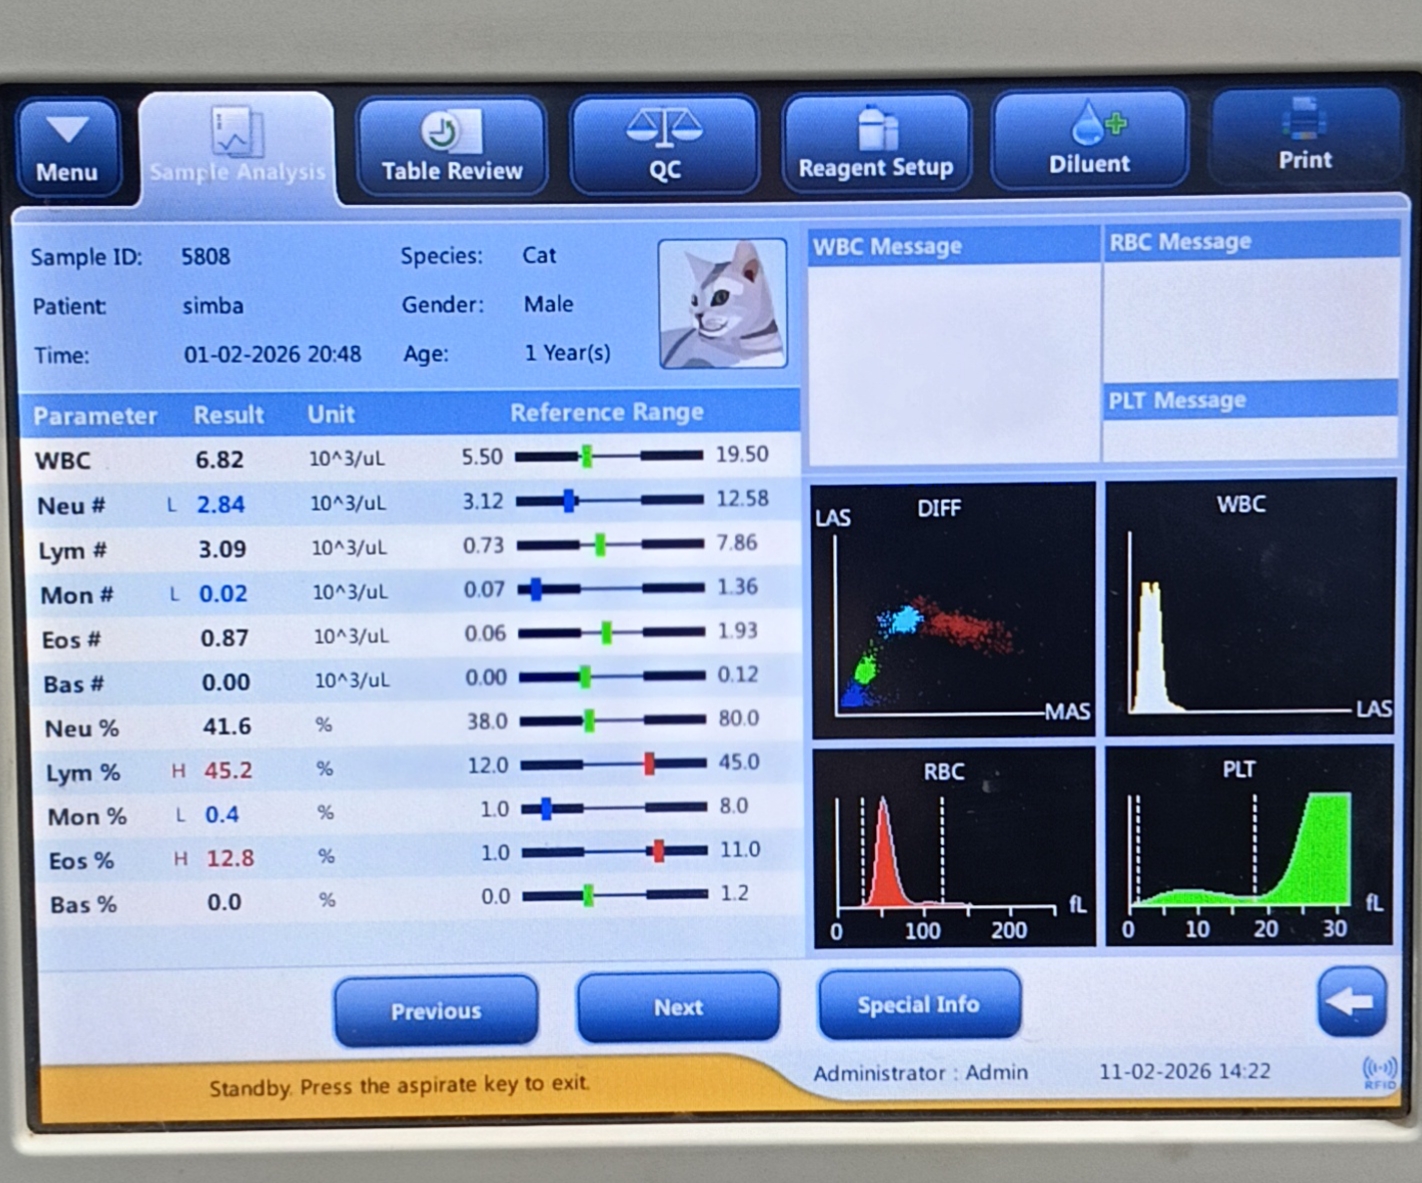Viewport: 1422px width, 1183px height.
Task: Click the Sample ID value 5808
Action: click(206, 257)
